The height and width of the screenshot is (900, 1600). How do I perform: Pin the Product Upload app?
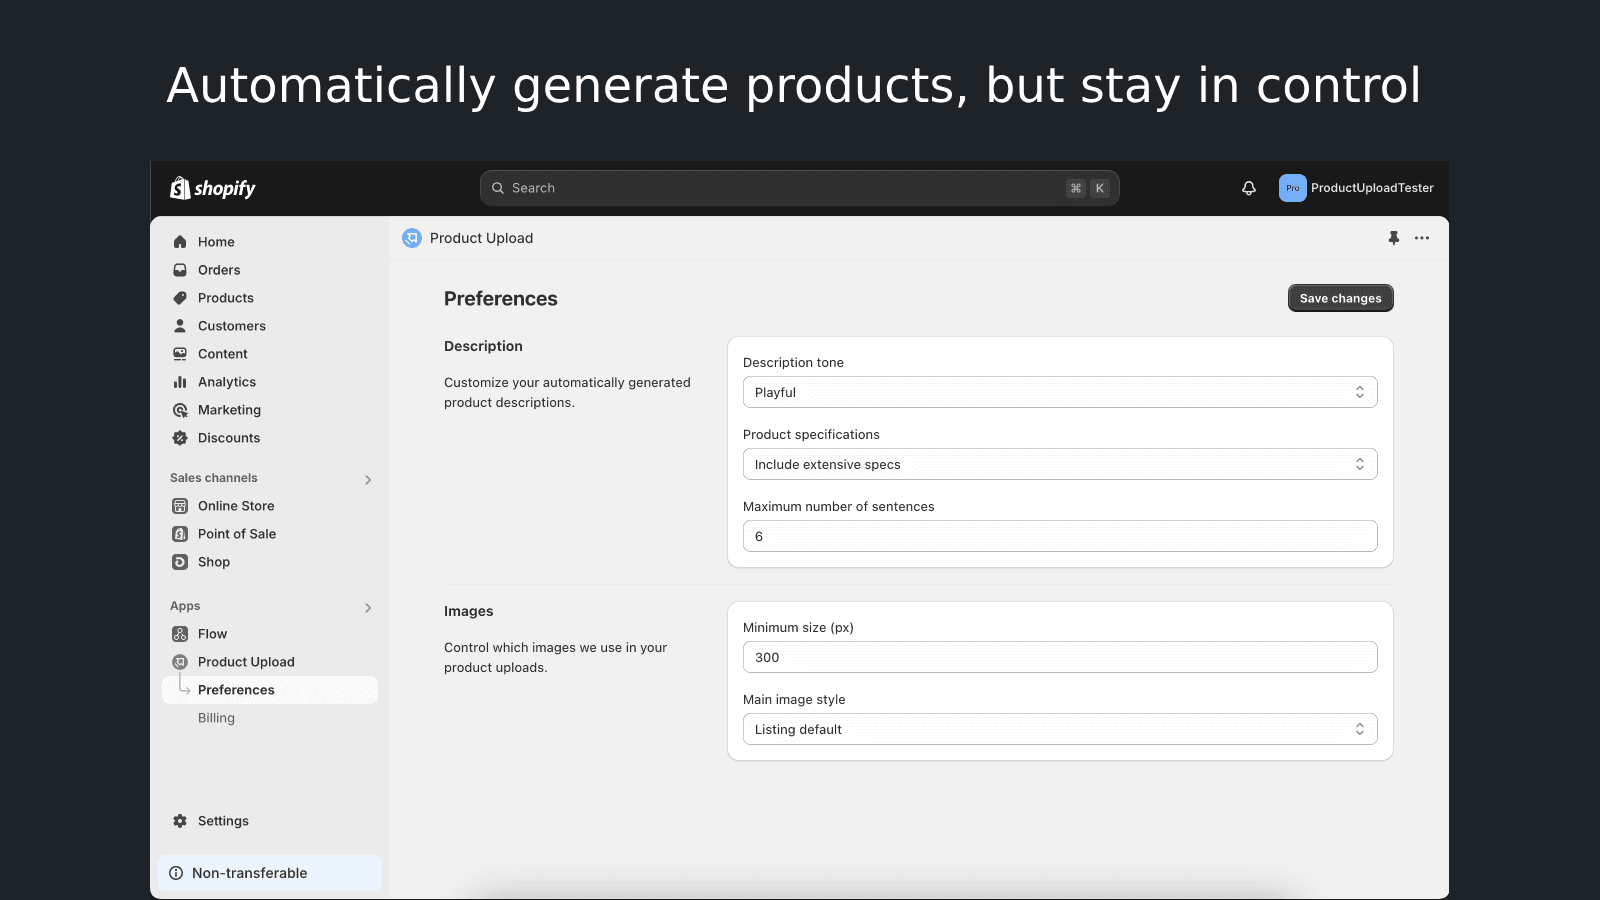1394,238
